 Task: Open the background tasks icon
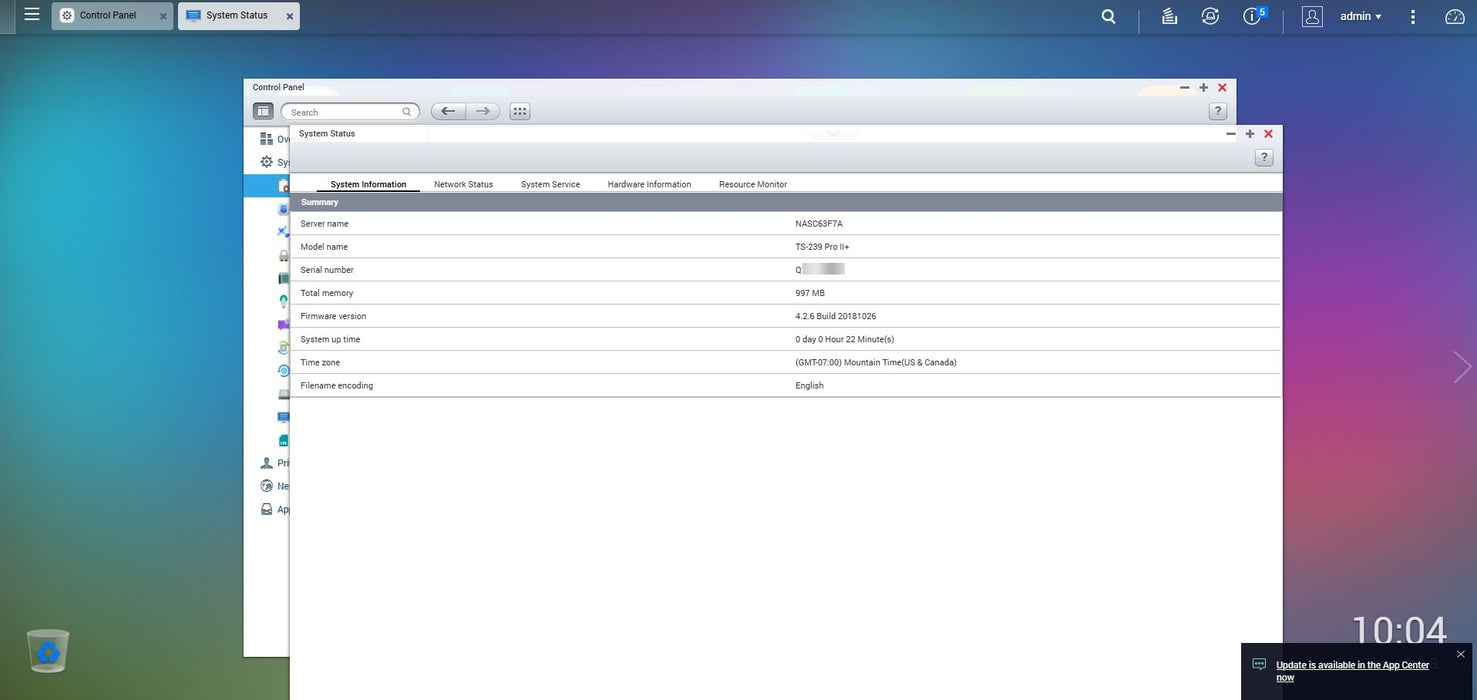click(1169, 16)
